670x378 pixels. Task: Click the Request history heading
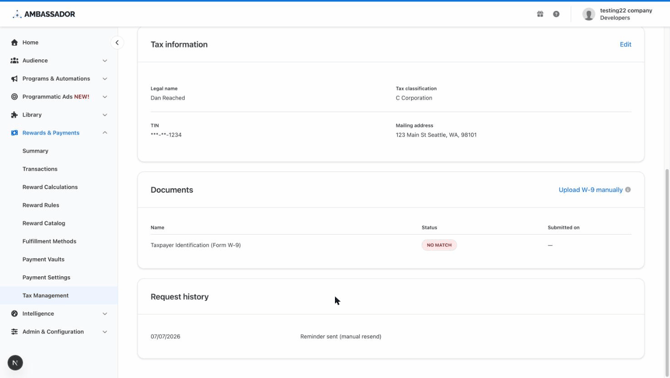point(179,297)
